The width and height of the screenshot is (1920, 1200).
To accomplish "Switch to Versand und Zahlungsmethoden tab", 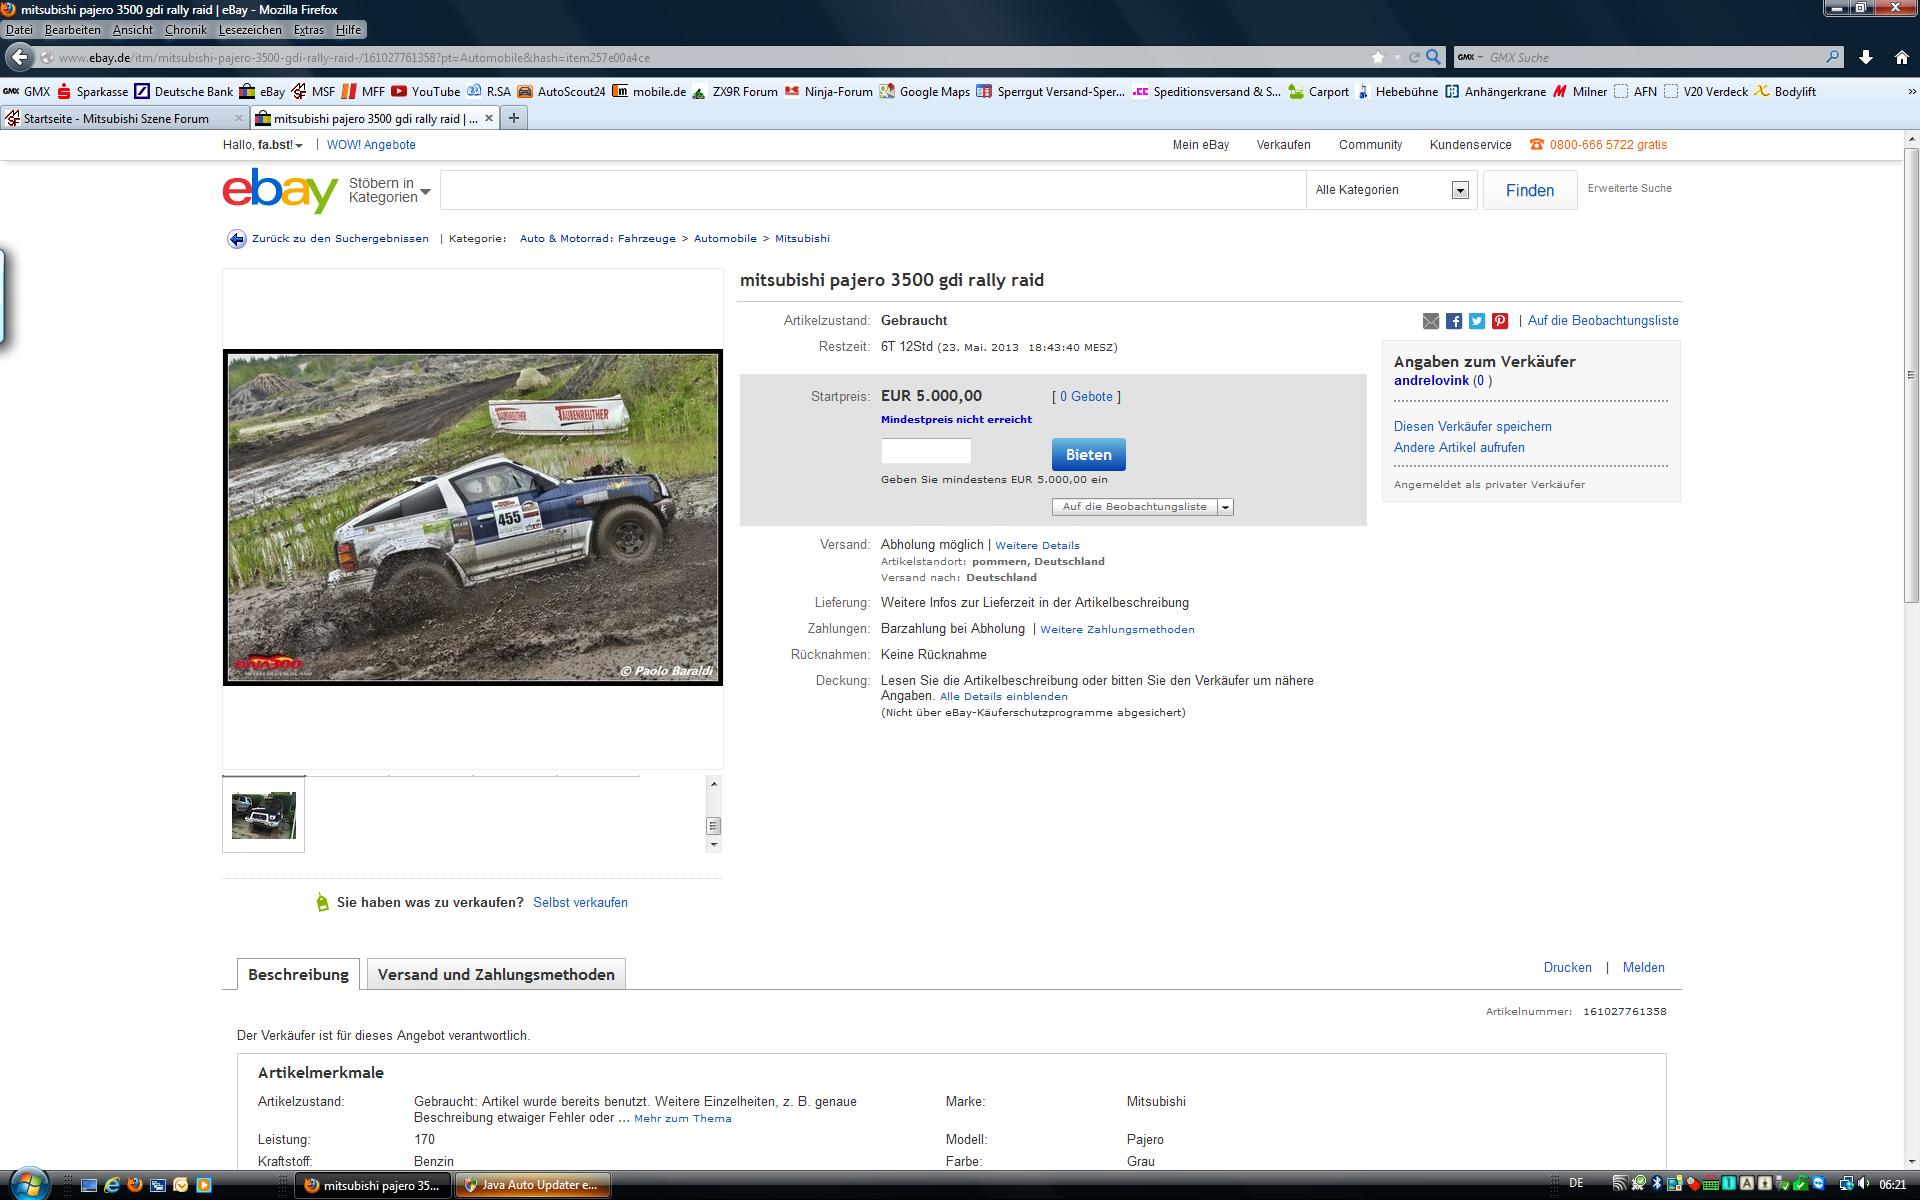I will [496, 974].
